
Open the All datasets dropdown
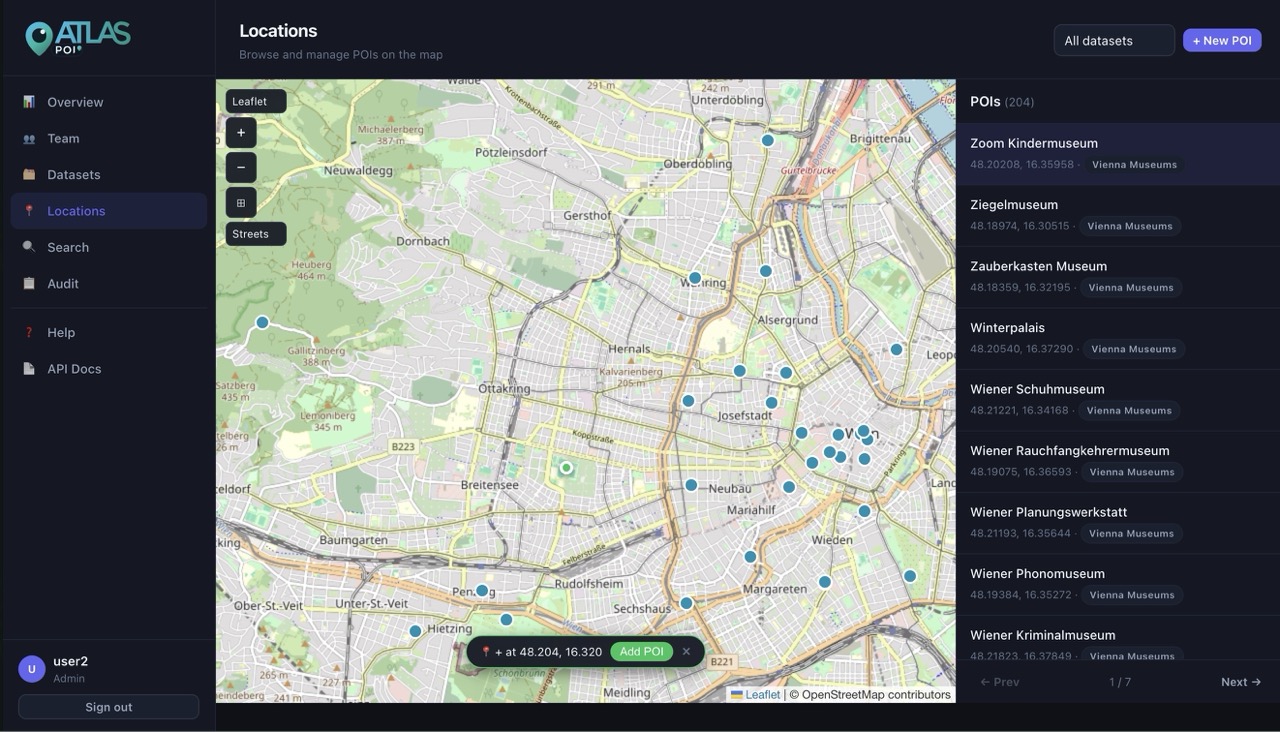pyautogui.click(x=1114, y=40)
